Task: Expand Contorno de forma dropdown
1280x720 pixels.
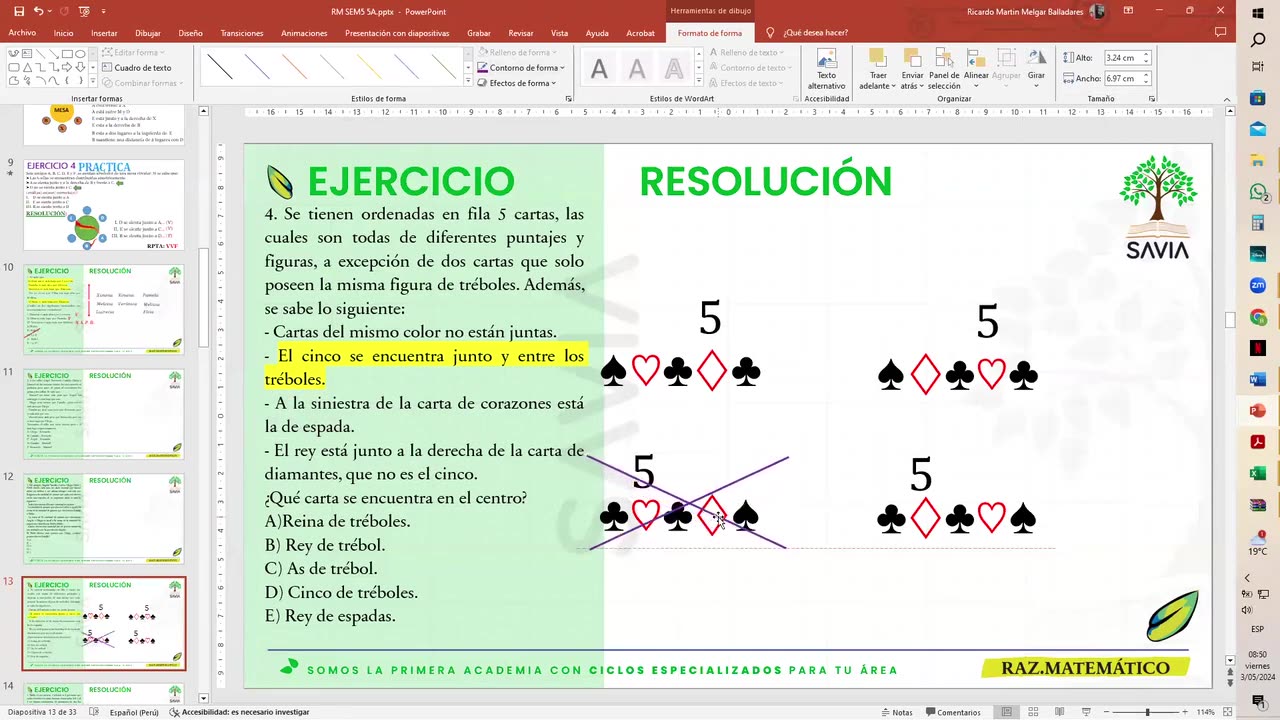Action: (x=562, y=68)
